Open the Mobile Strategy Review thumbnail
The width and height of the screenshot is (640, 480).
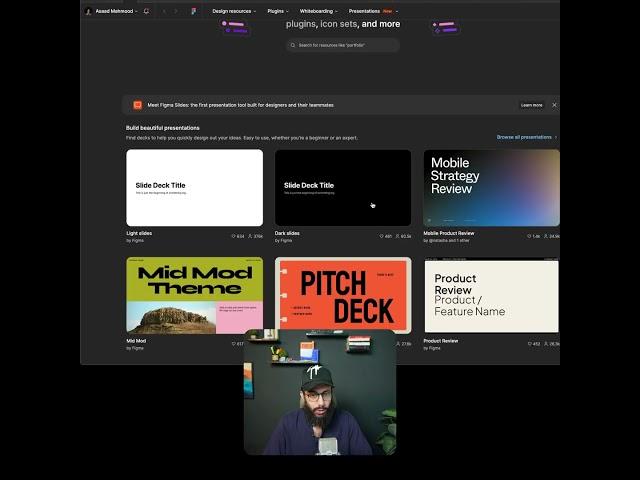[491, 188]
